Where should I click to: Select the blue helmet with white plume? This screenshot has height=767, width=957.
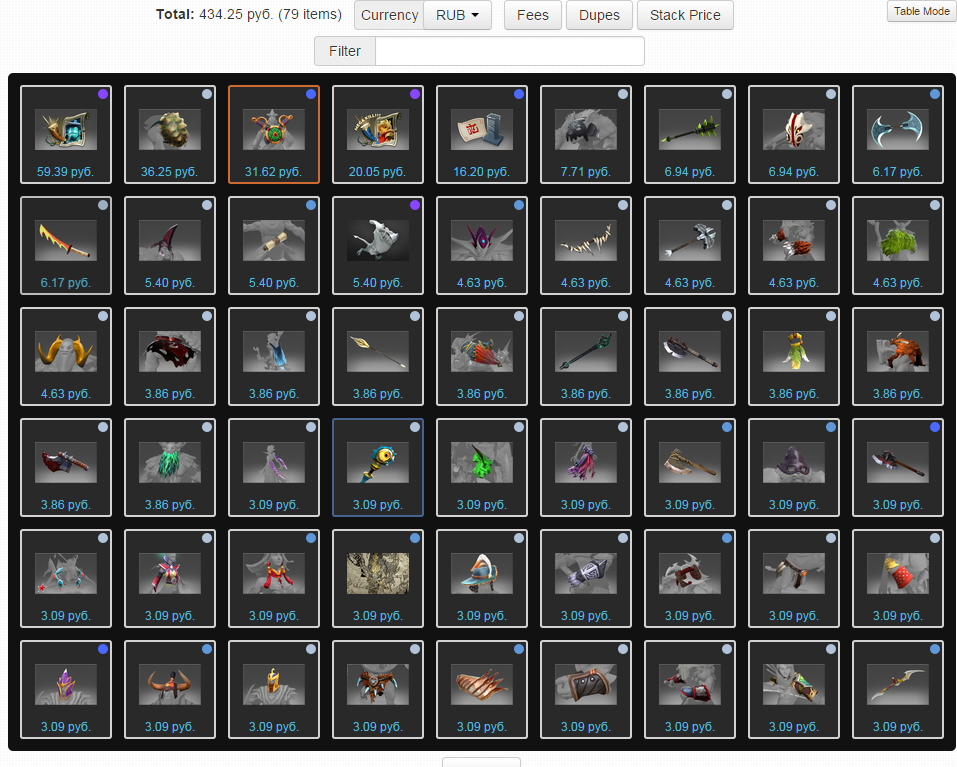coord(482,578)
